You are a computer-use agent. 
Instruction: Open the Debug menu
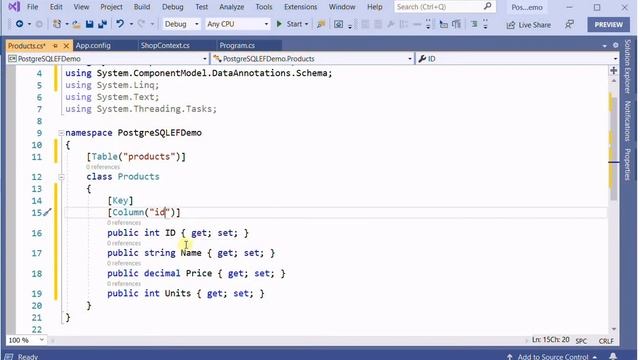tap(173, 7)
